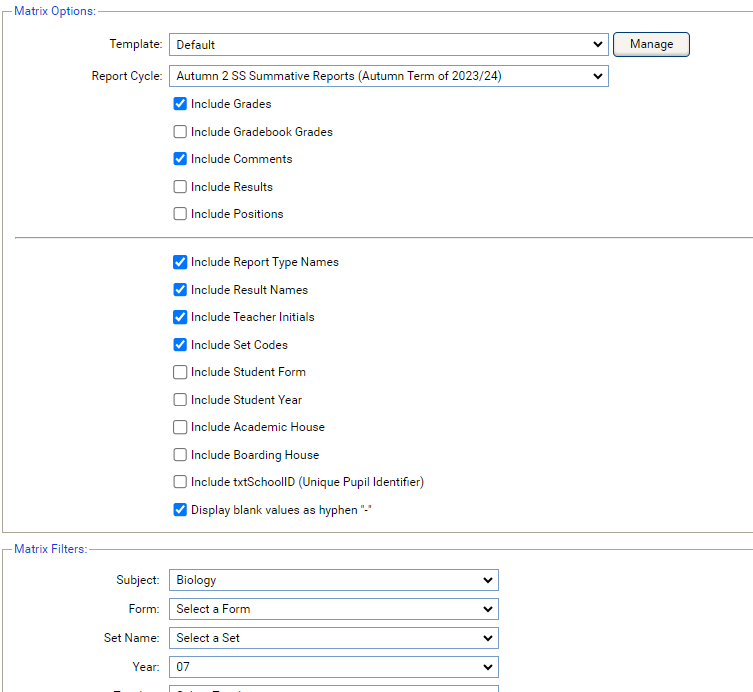Screen dimensions: 753x692
Task: Toggle Display blank values as hyphen
Action: tap(180, 510)
